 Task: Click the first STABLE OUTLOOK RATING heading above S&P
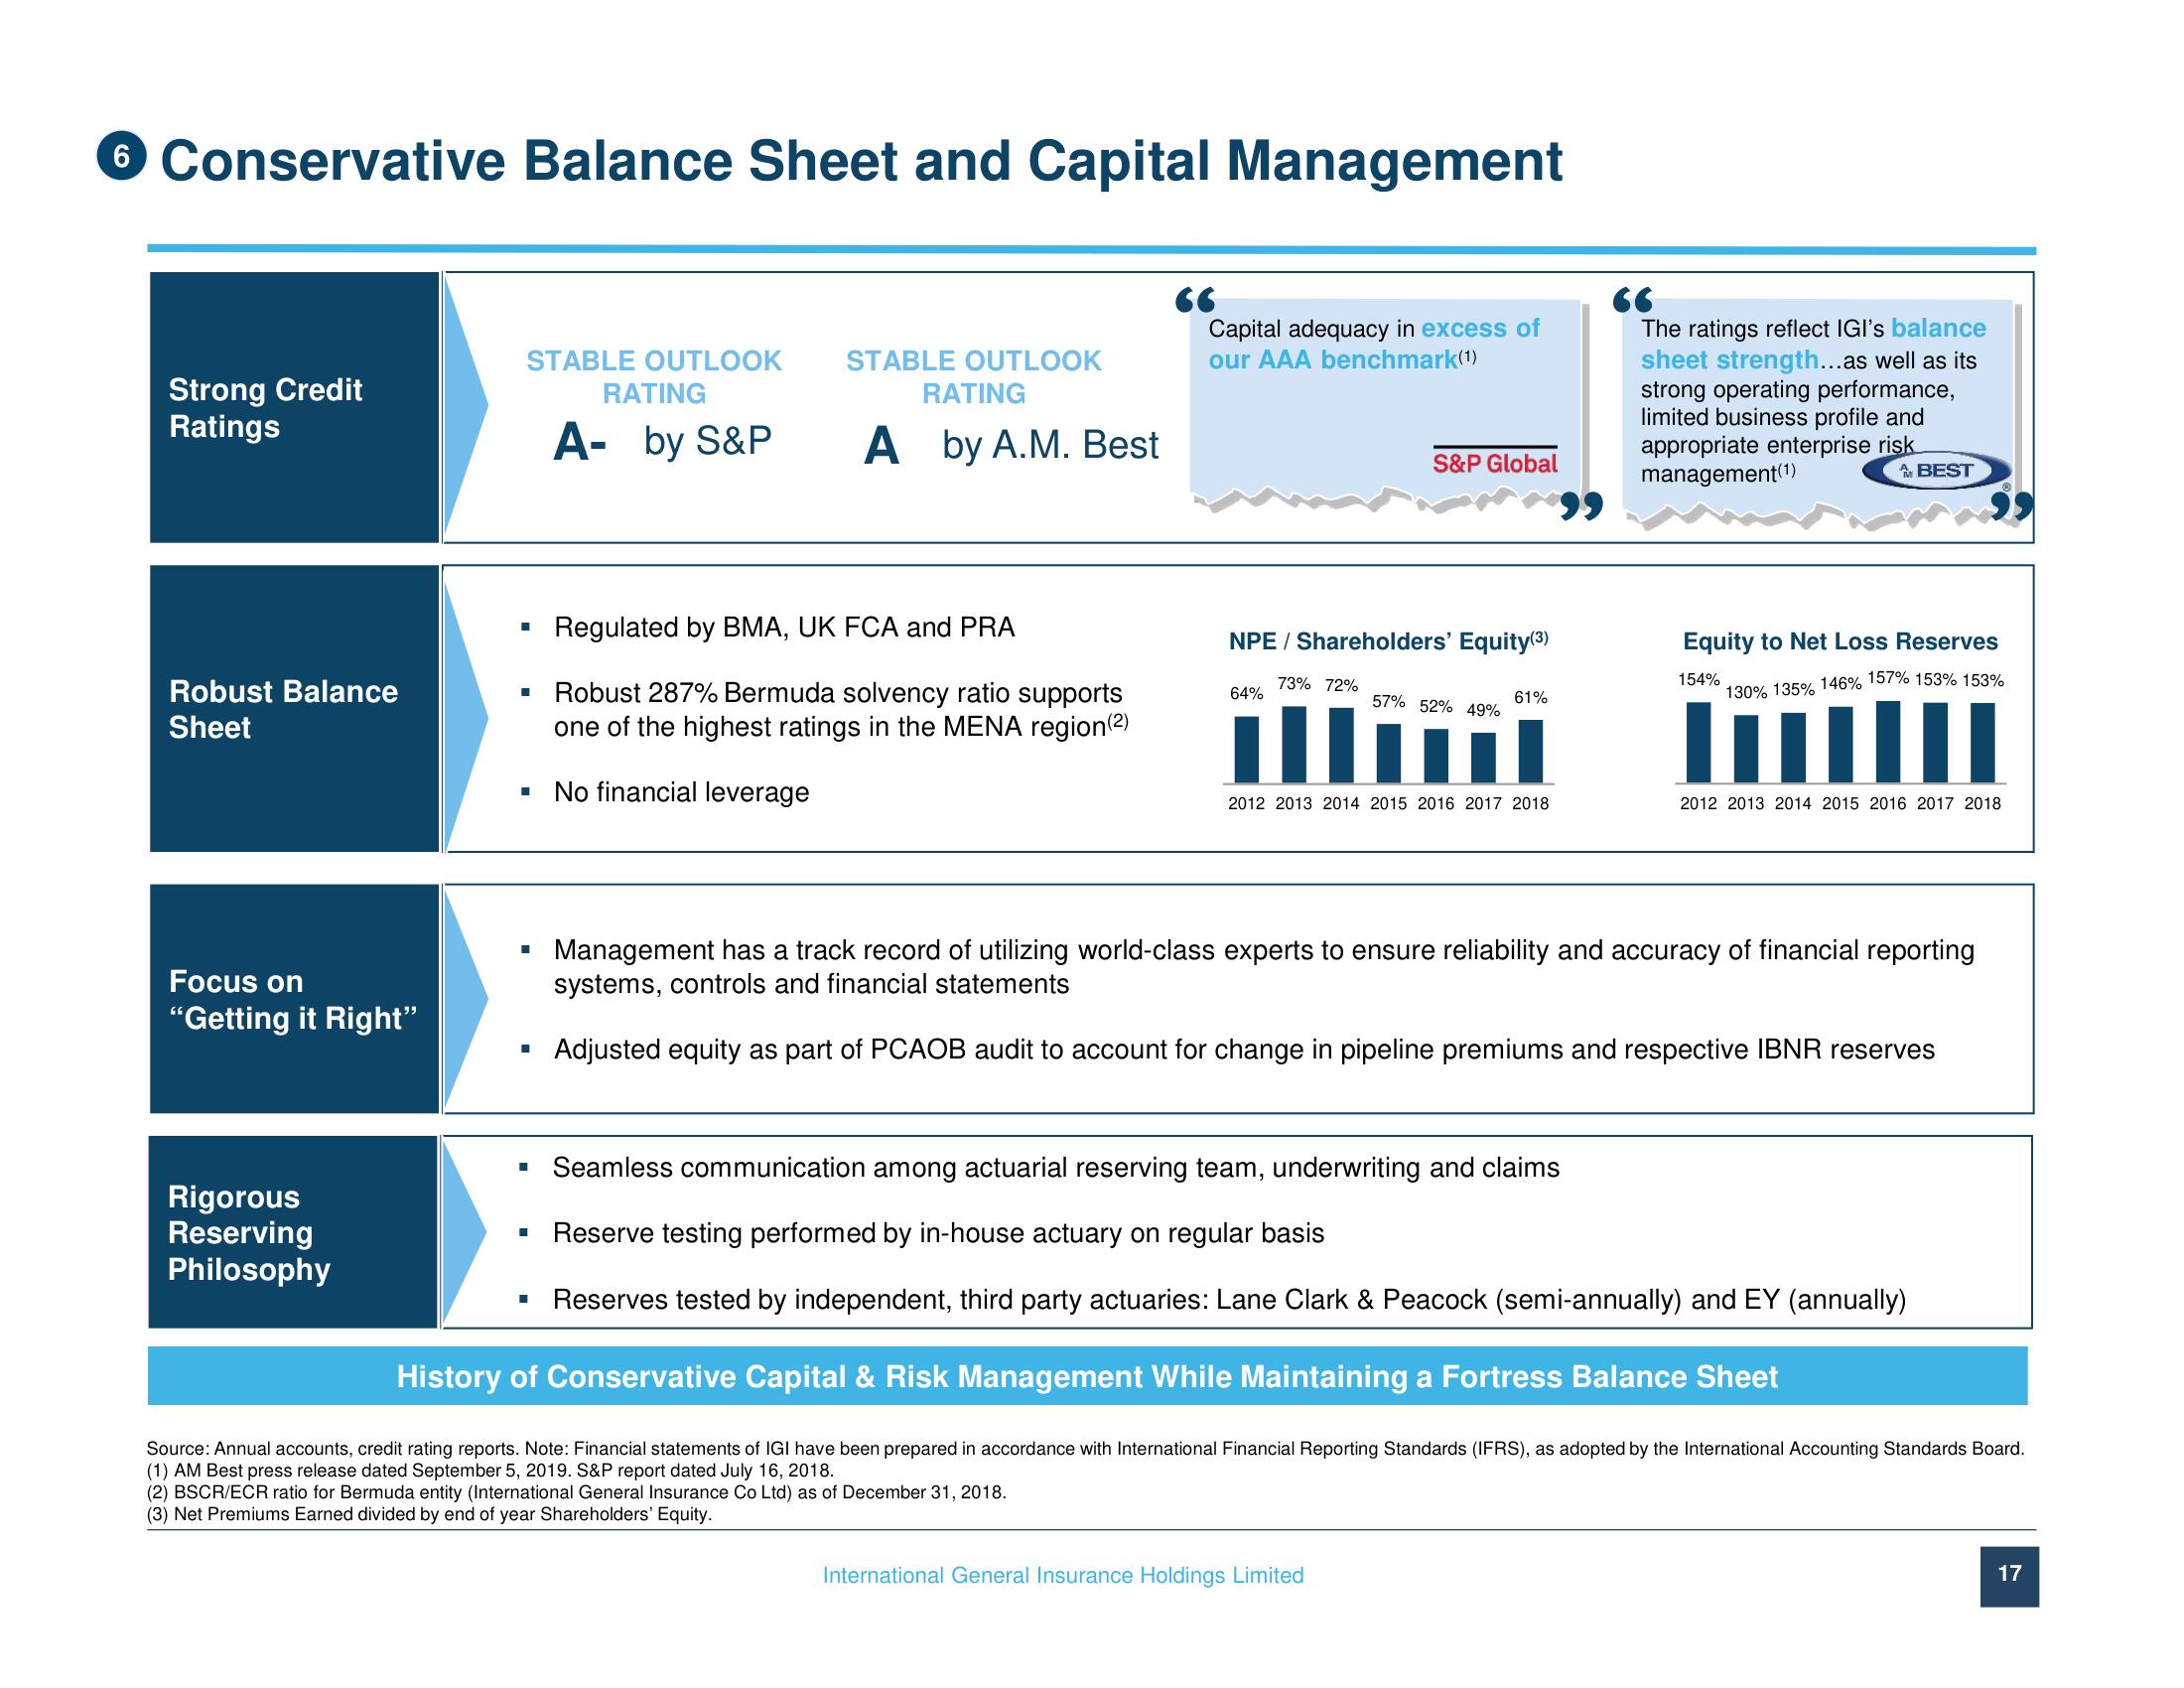click(x=654, y=377)
